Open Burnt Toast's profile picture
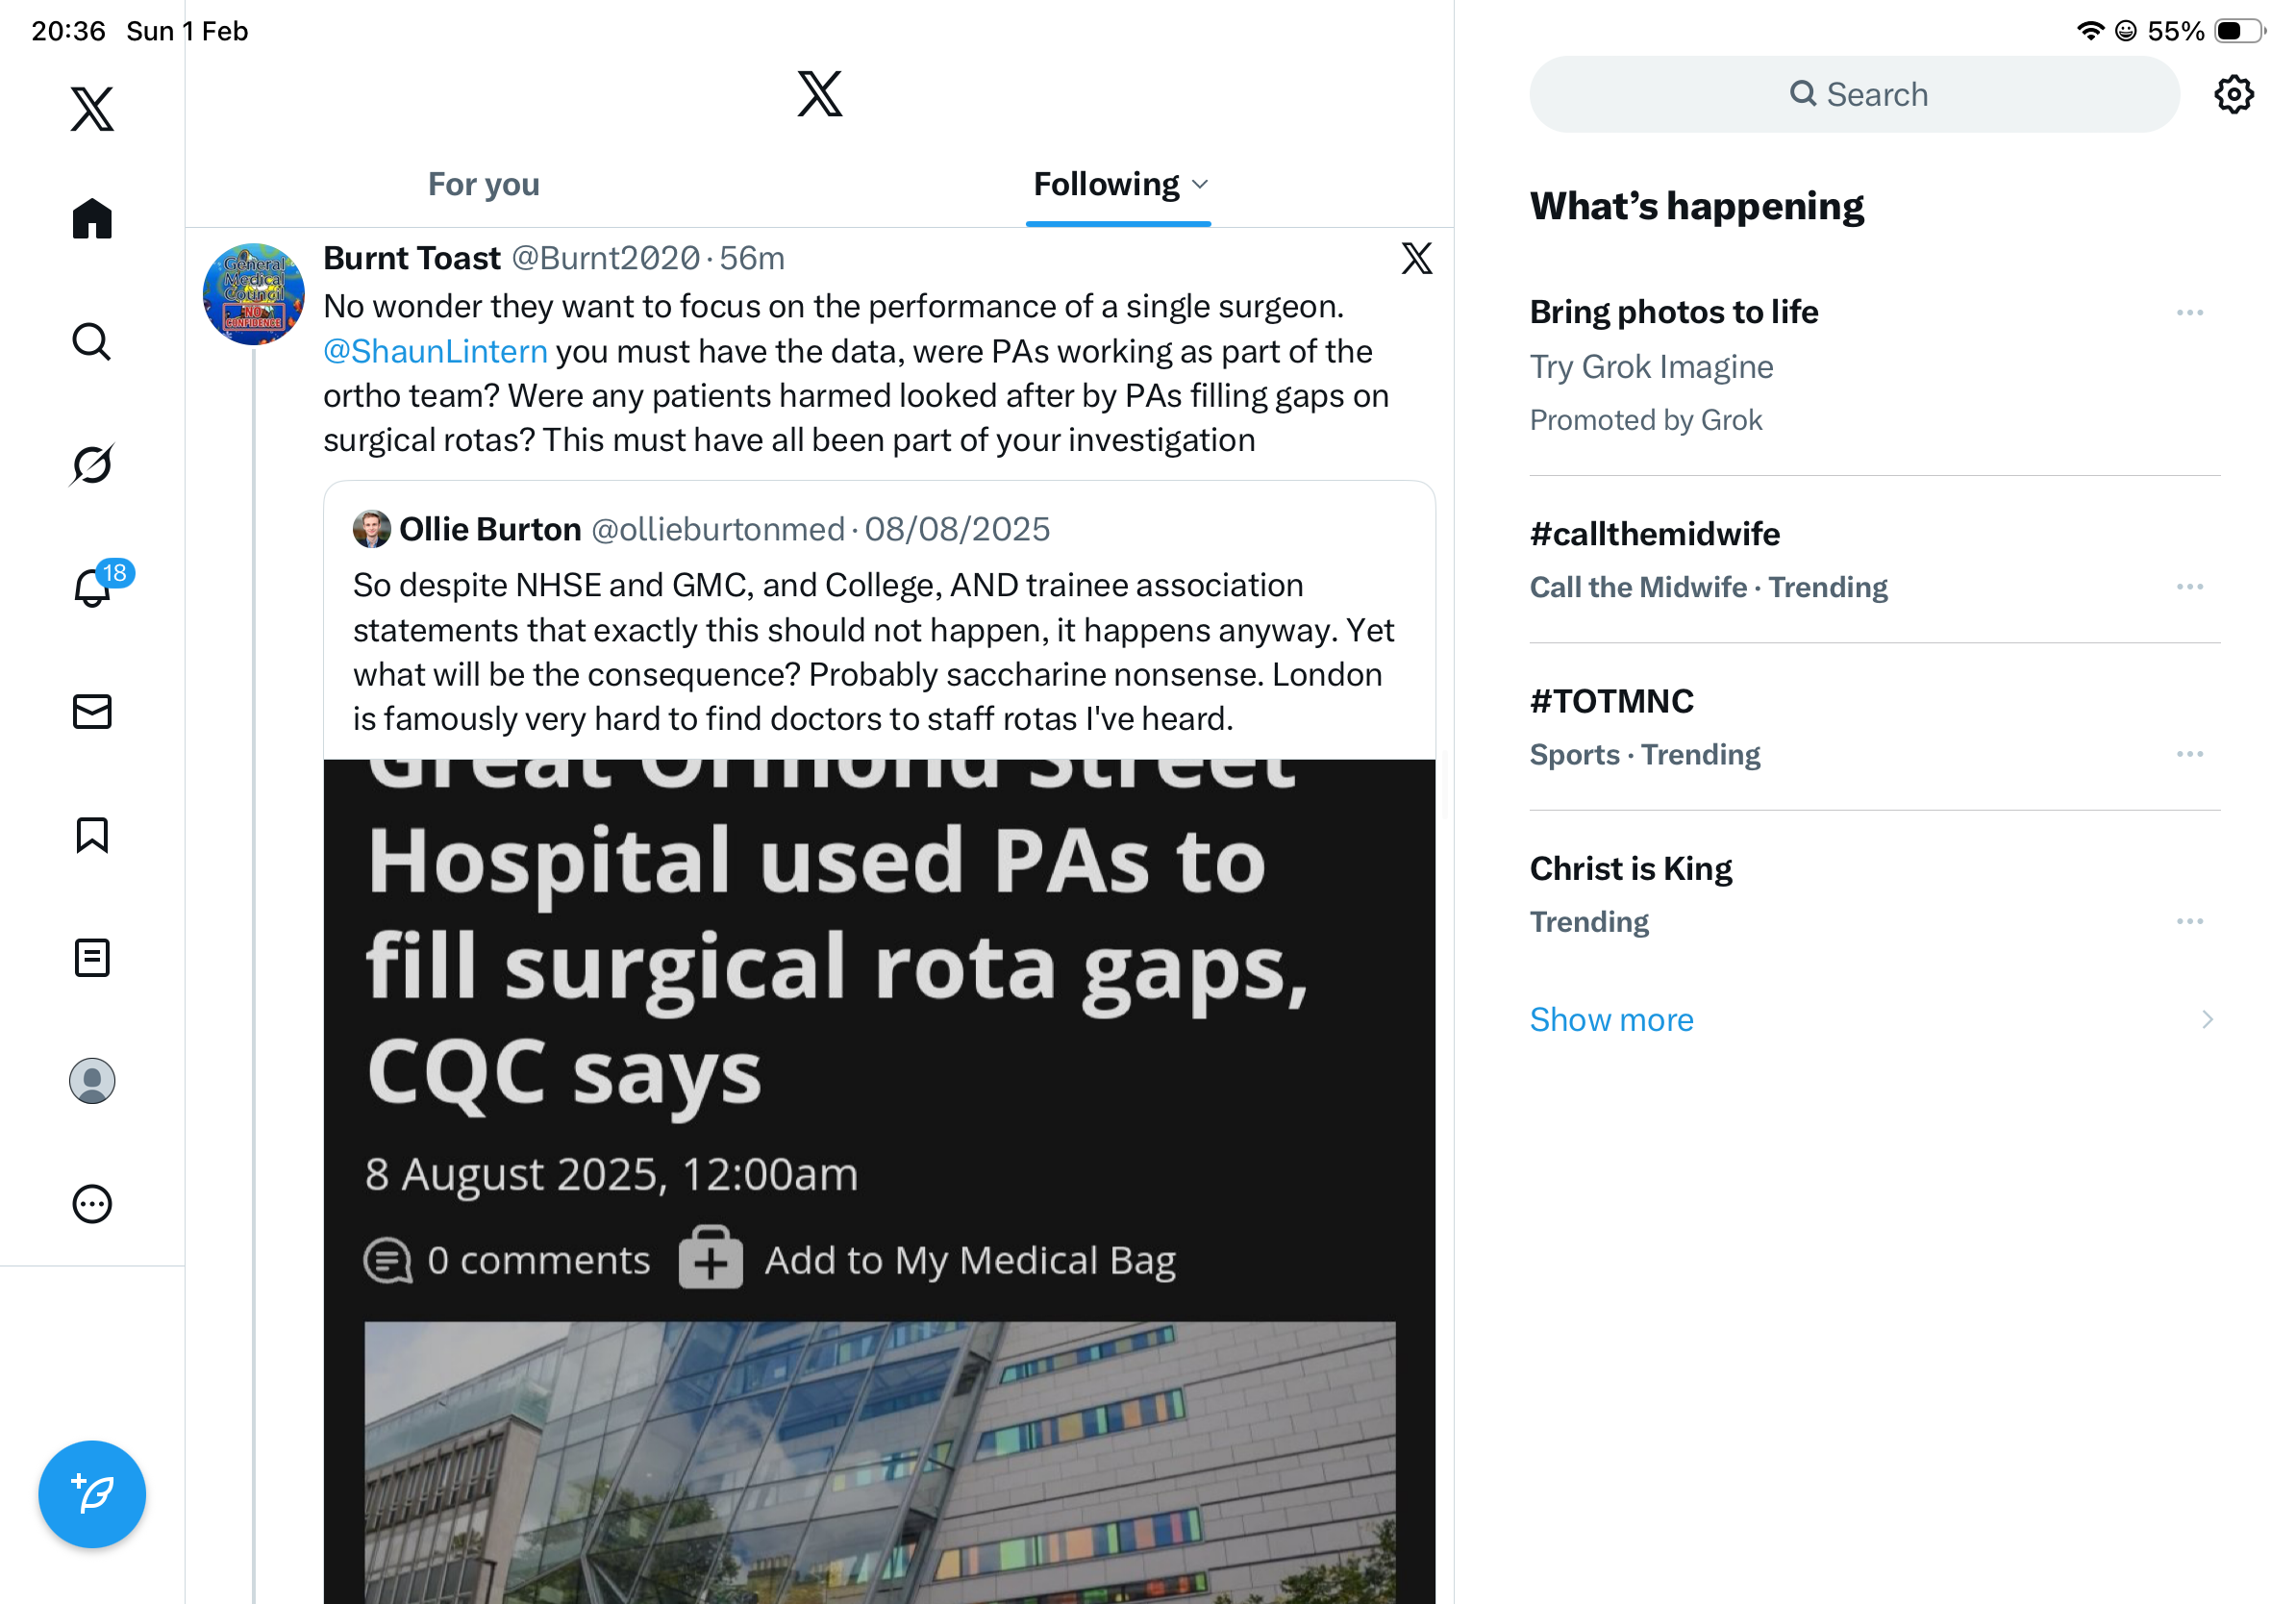The image size is (2296, 1604). point(253,294)
